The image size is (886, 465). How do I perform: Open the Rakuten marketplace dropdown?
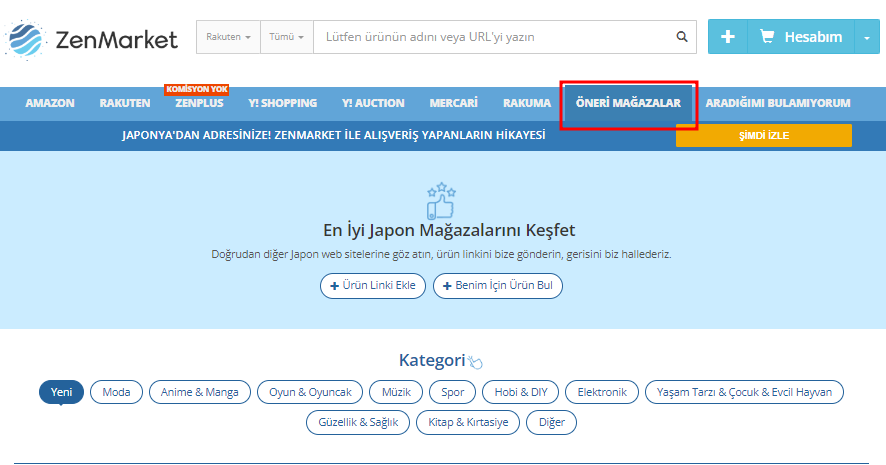coord(228,37)
